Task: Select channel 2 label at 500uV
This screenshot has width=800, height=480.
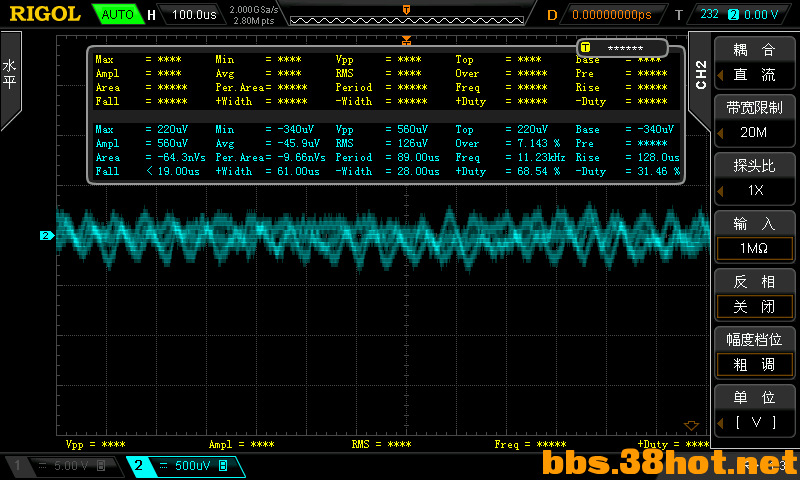Action: pyautogui.click(x=187, y=466)
